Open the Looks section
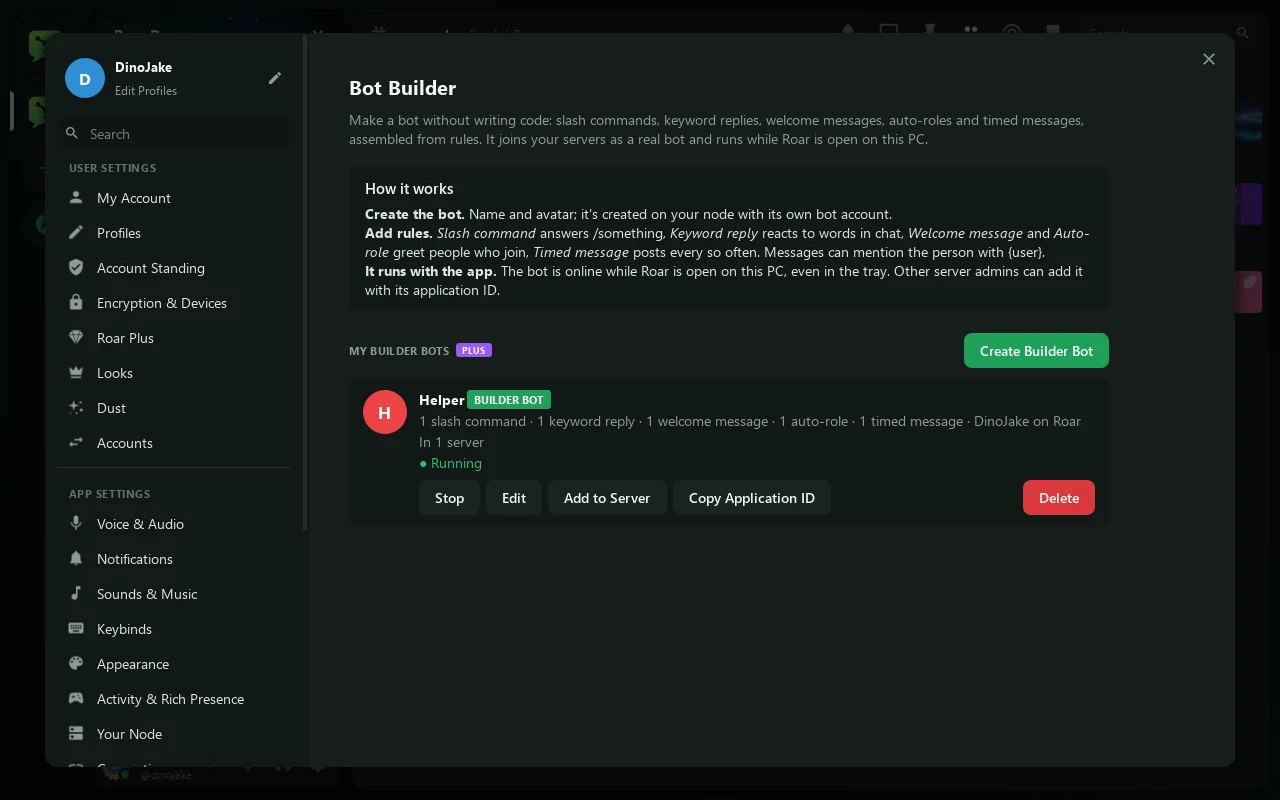 174,373
